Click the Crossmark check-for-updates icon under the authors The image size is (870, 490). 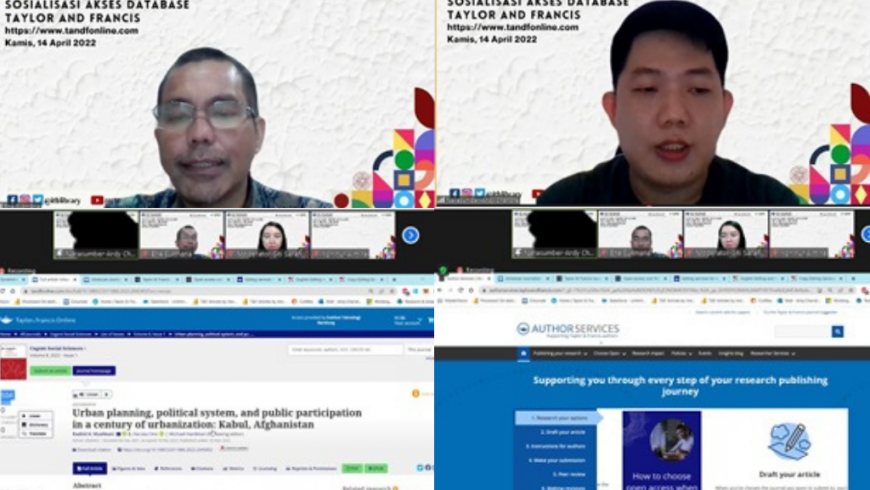[234, 448]
